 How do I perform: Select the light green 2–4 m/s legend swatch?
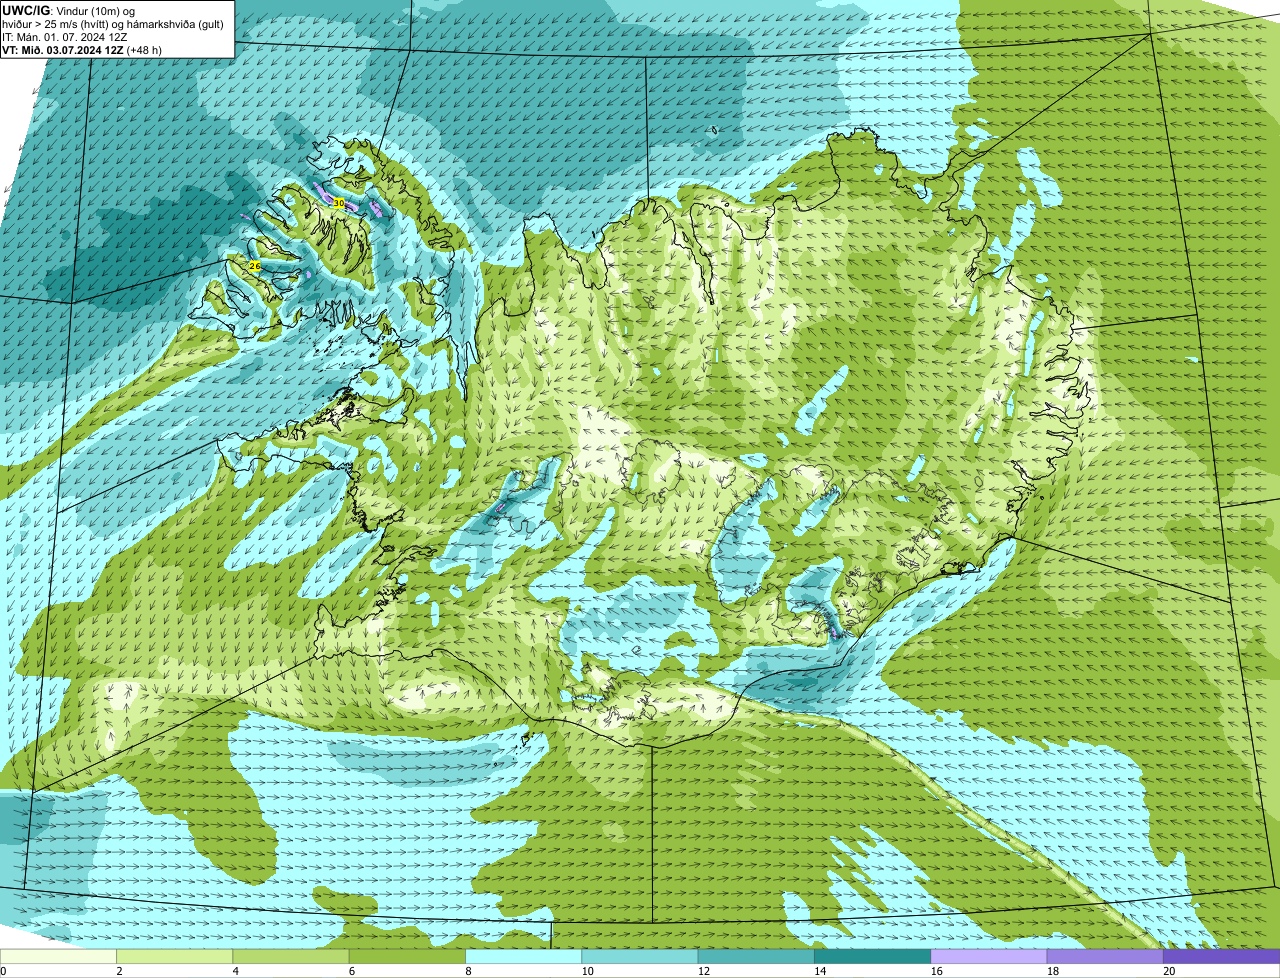[174, 957]
